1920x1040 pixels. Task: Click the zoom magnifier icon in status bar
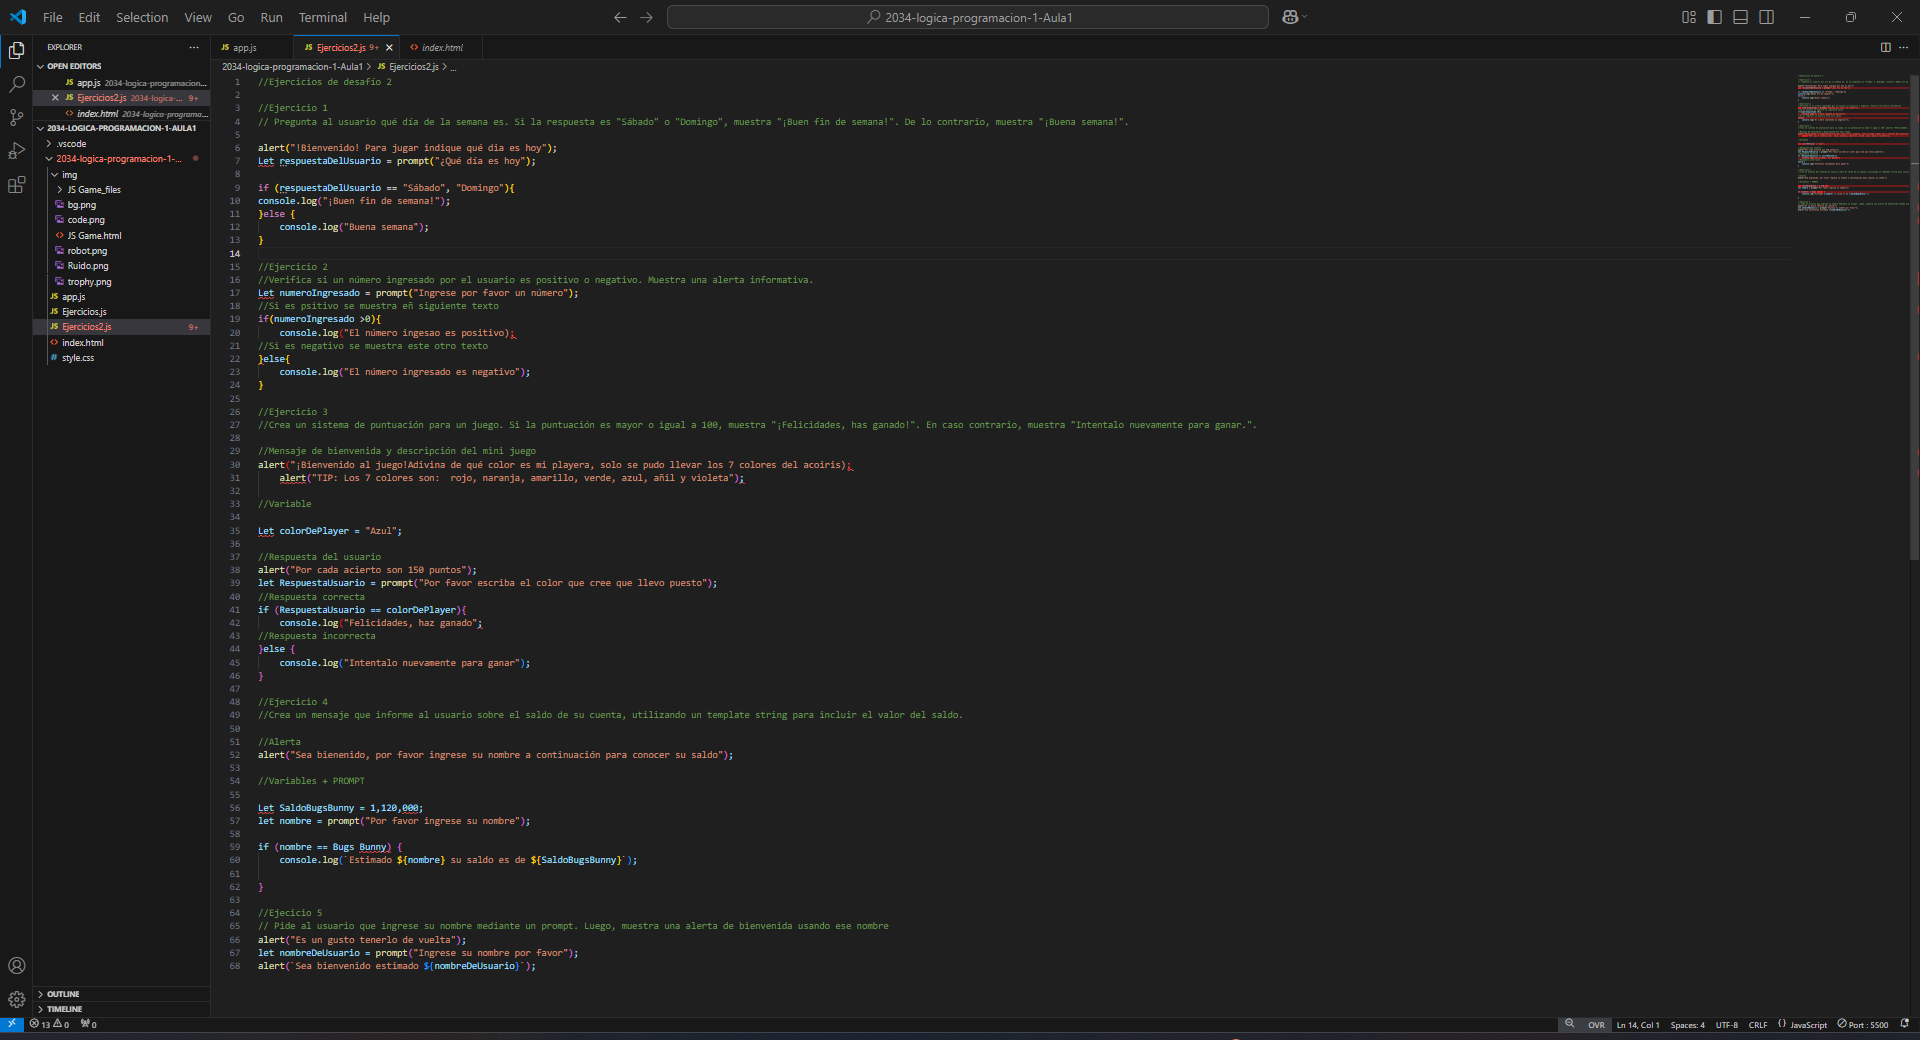click(x=1570, y=1024)
